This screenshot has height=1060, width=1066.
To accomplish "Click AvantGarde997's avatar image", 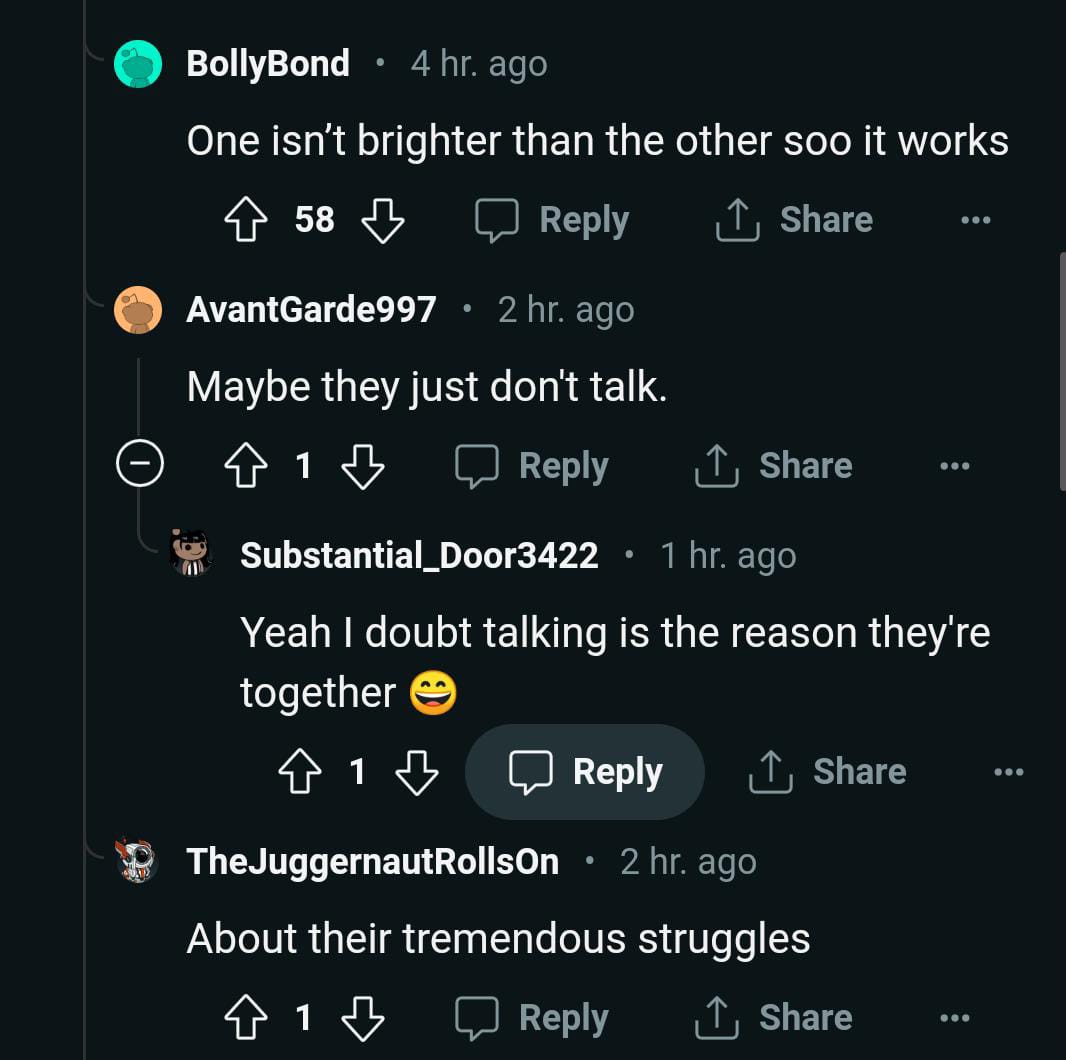I will coord(138,310).
